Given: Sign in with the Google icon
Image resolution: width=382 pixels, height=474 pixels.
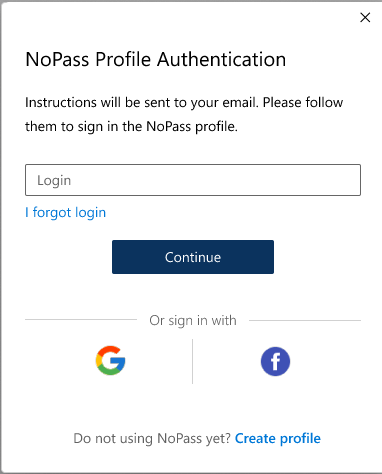Looking at the screenshot, I should pyautogui.click(x=110, y=361).
